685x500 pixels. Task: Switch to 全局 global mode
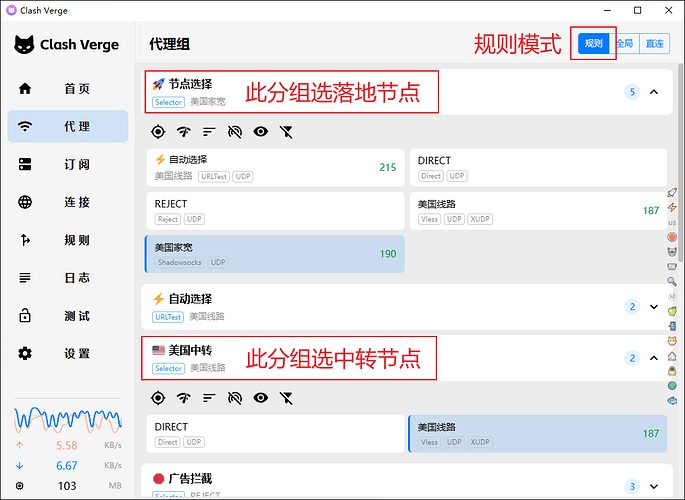(624, 43)
